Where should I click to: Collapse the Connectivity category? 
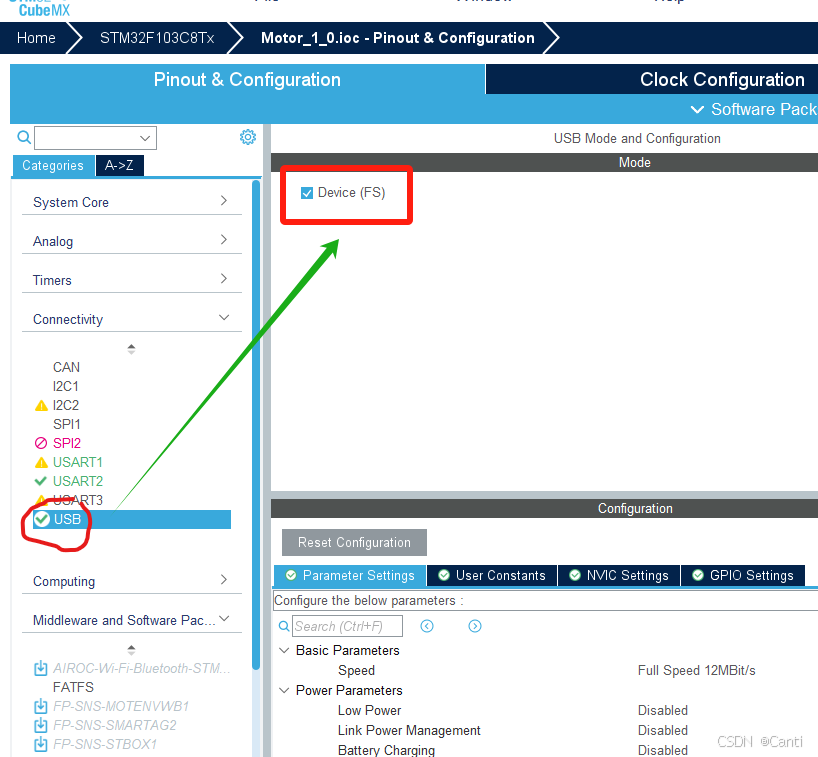point(131,319)
